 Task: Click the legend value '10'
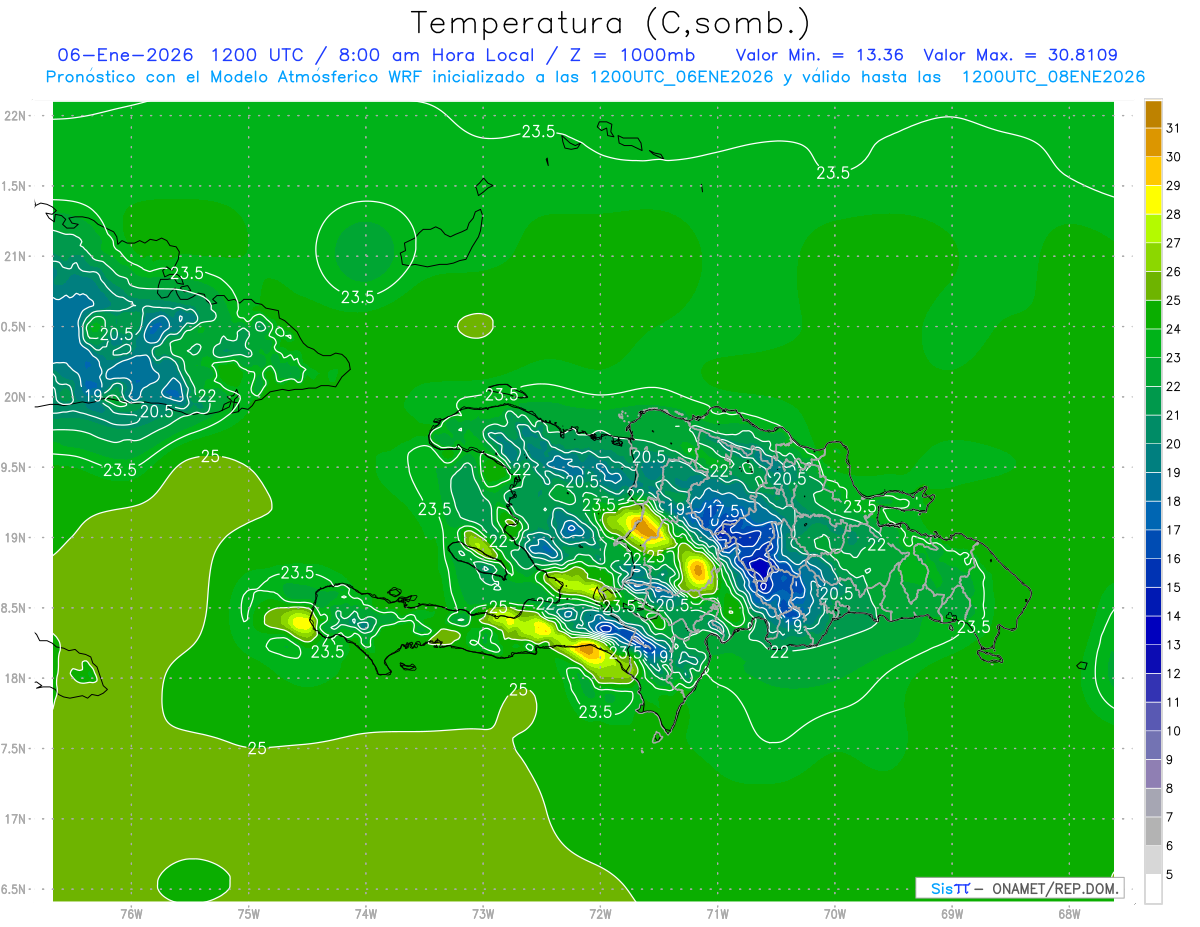(1174, 731)
